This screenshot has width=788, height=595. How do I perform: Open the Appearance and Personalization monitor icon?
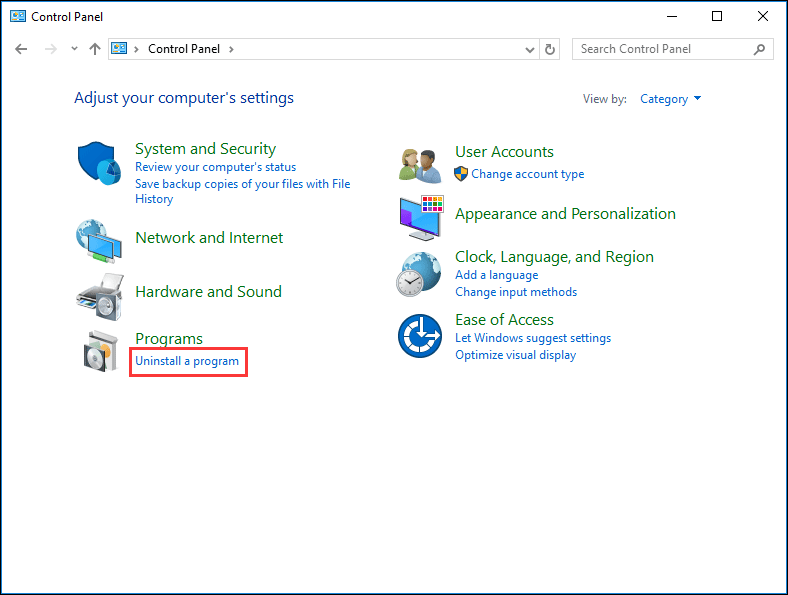422,218
